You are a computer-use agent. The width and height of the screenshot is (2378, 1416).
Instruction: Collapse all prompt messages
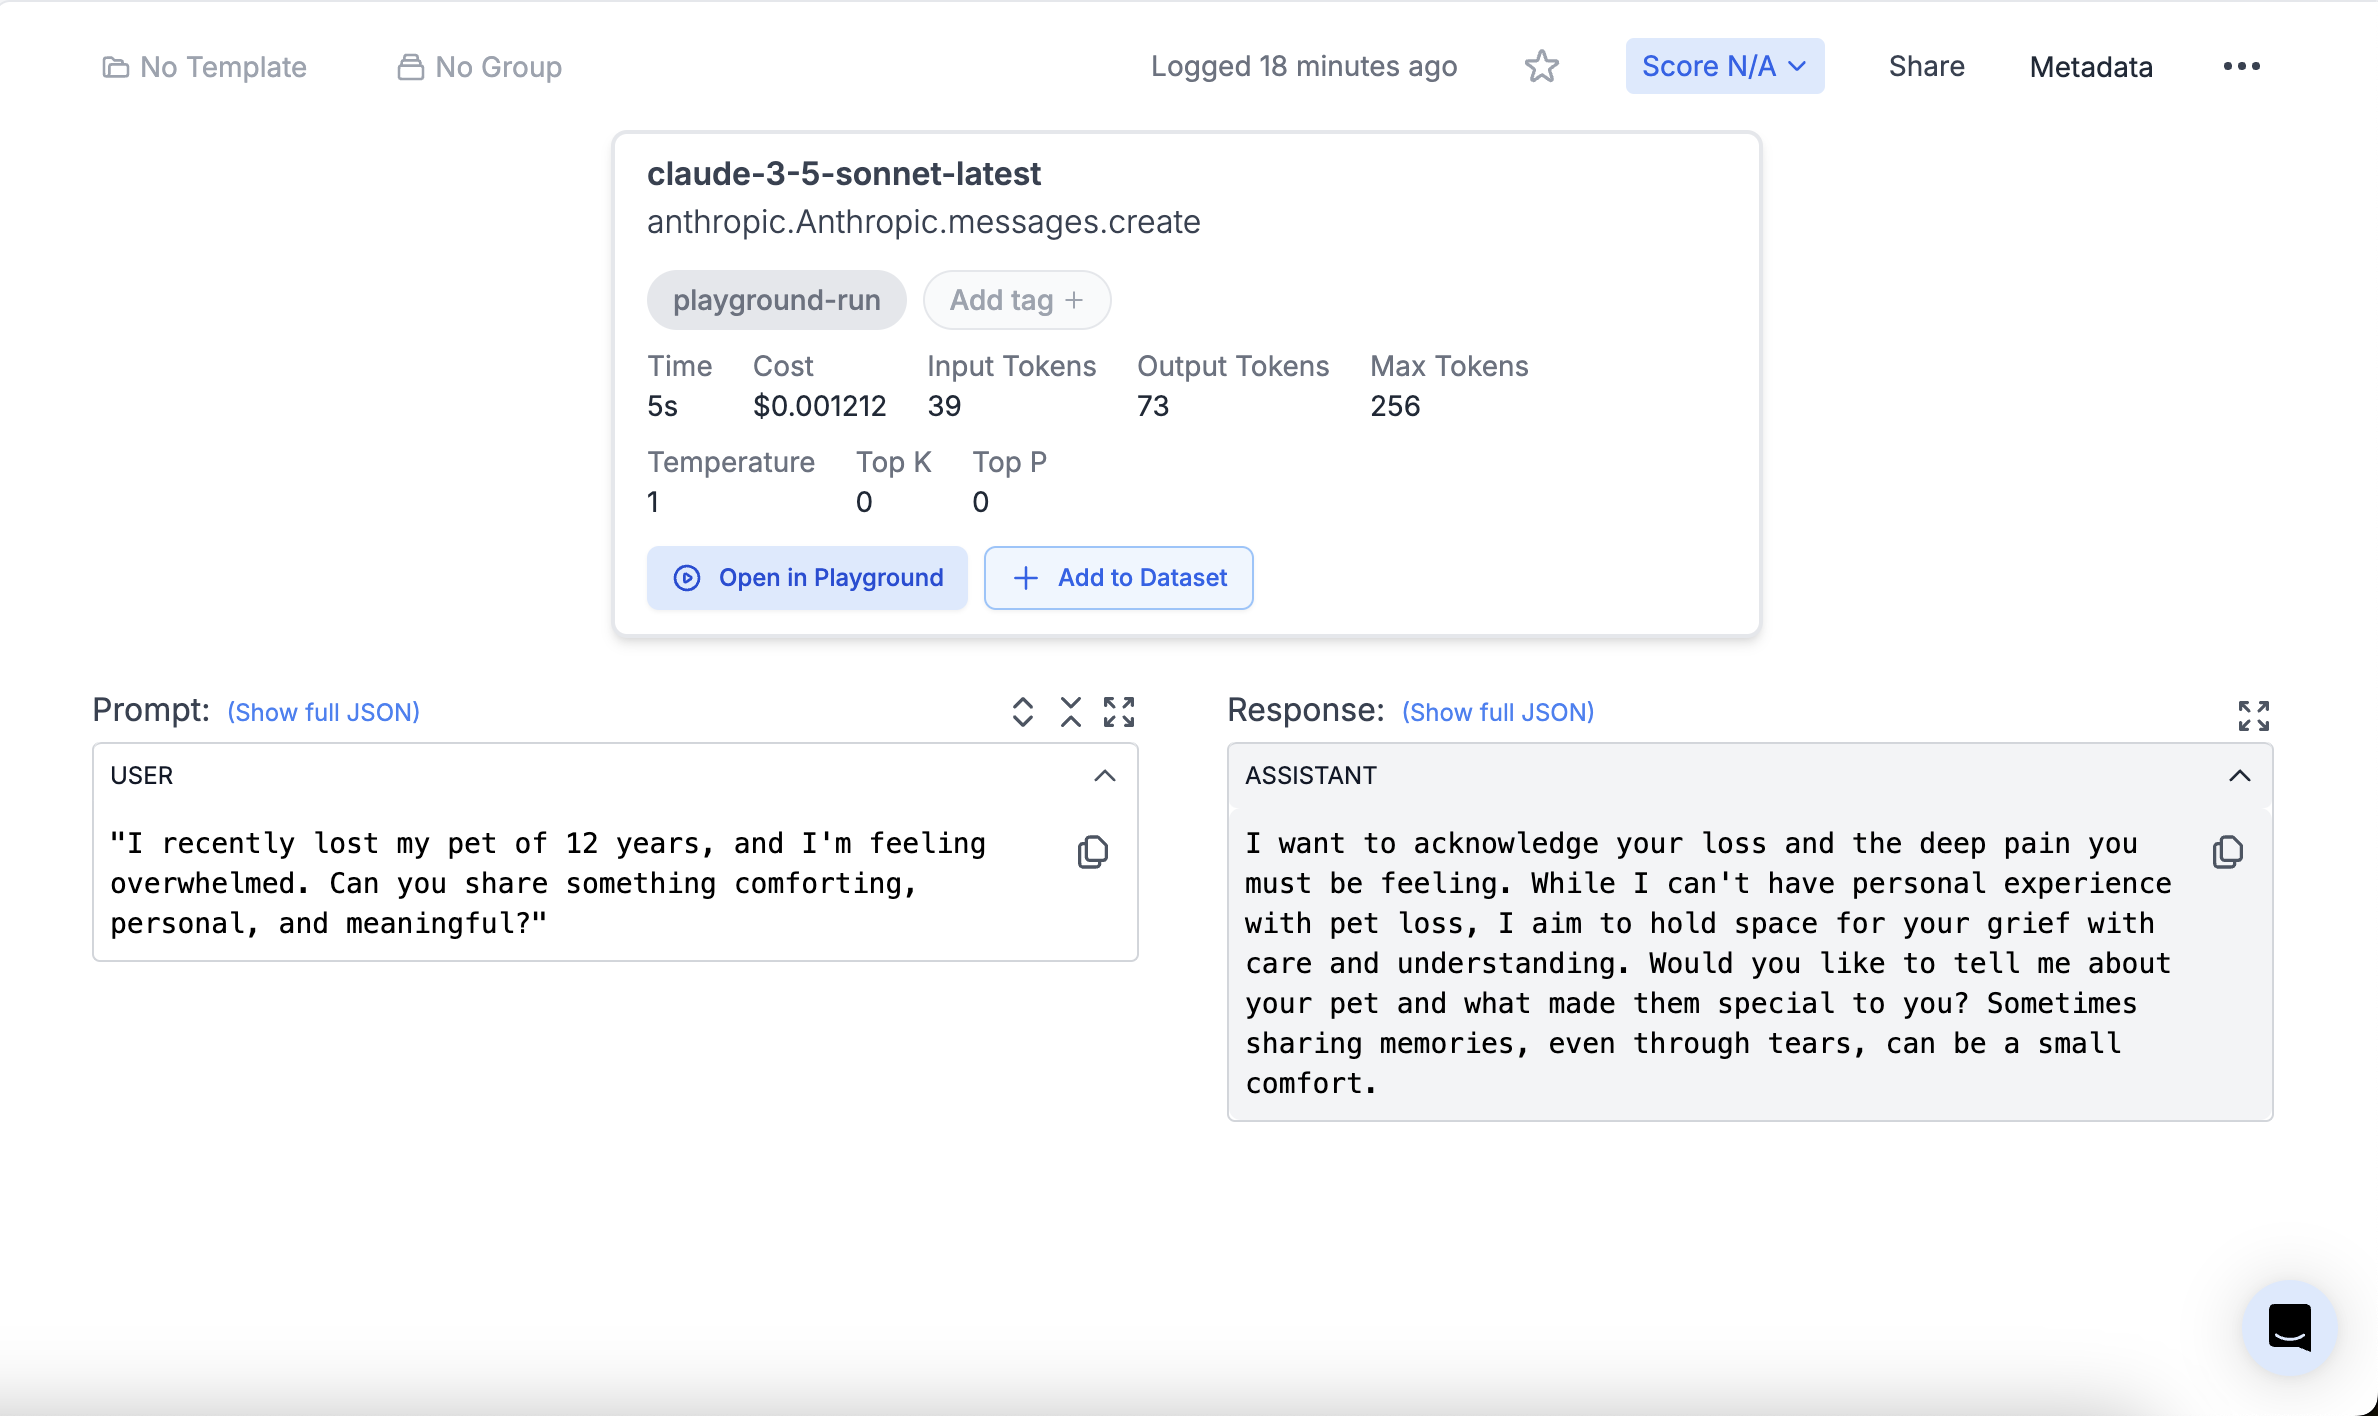1070,712
